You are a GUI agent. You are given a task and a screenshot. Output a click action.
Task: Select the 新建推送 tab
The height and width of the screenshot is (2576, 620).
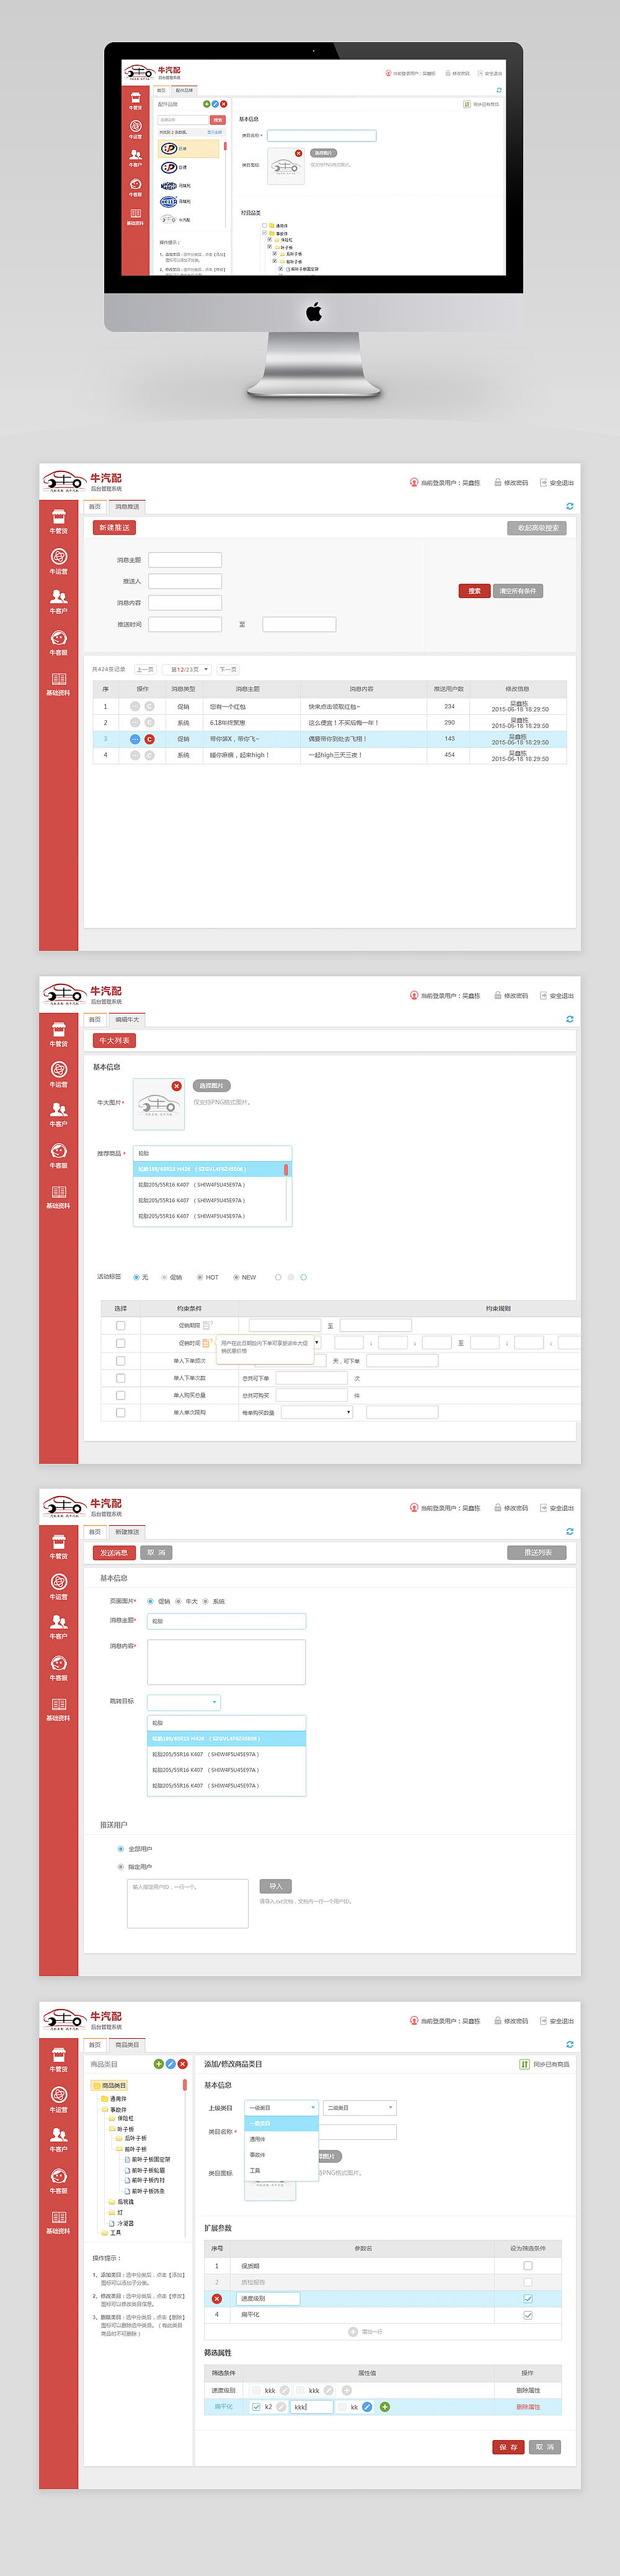point(127,1532)
